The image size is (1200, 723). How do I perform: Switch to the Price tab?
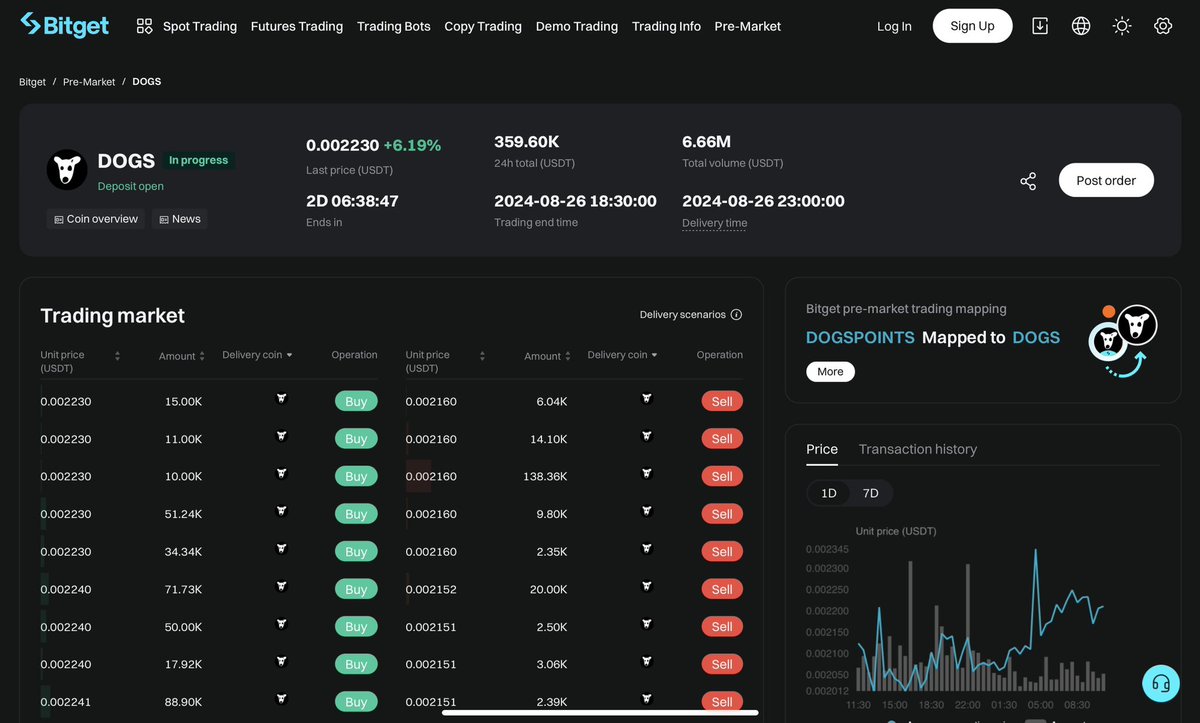point(822,449)
